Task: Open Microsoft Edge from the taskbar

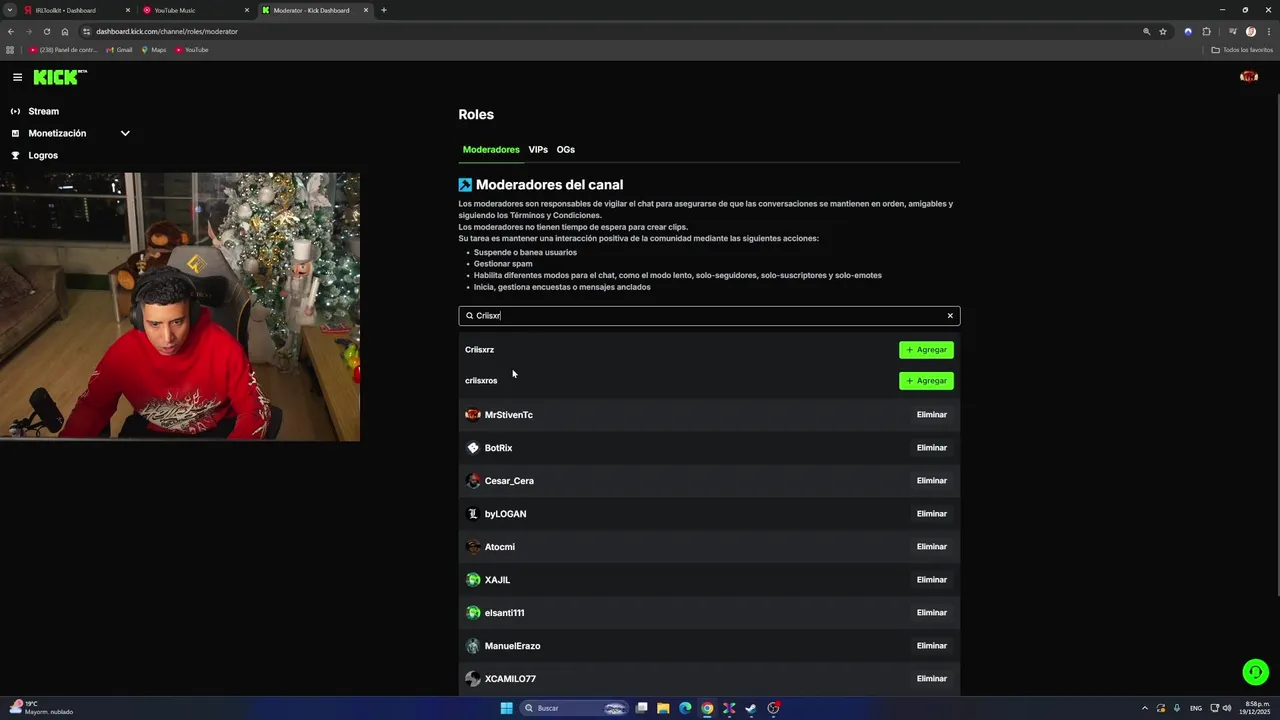Action: [685, 708]
